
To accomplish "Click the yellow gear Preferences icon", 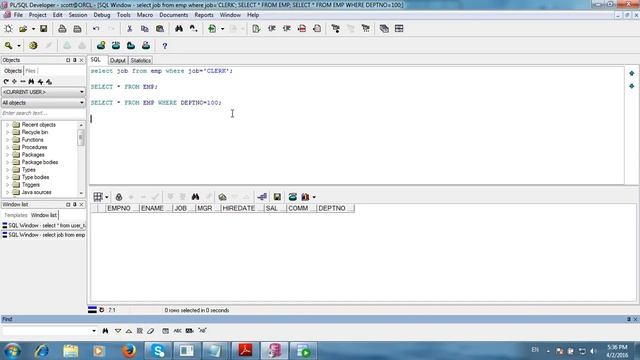I will click(33, 46).
